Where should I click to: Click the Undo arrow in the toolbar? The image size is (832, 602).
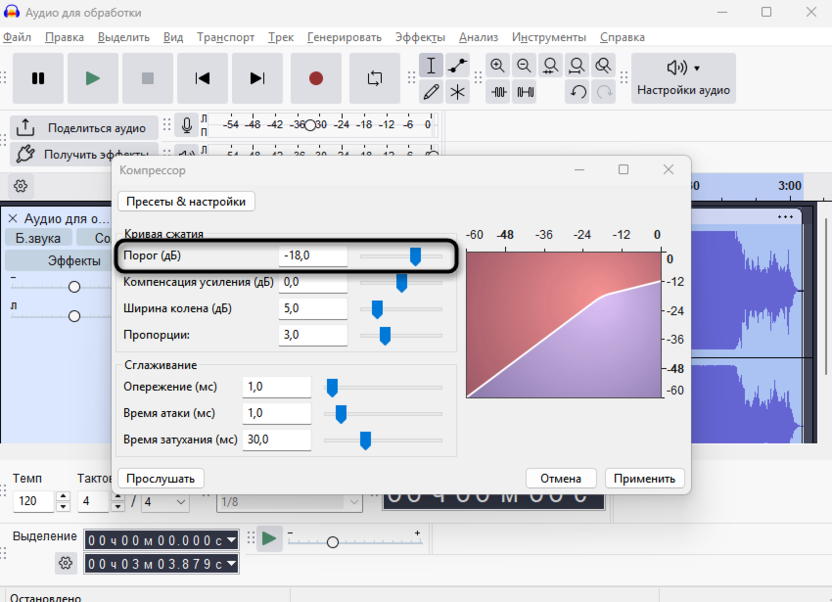click(x=578, y=92)
